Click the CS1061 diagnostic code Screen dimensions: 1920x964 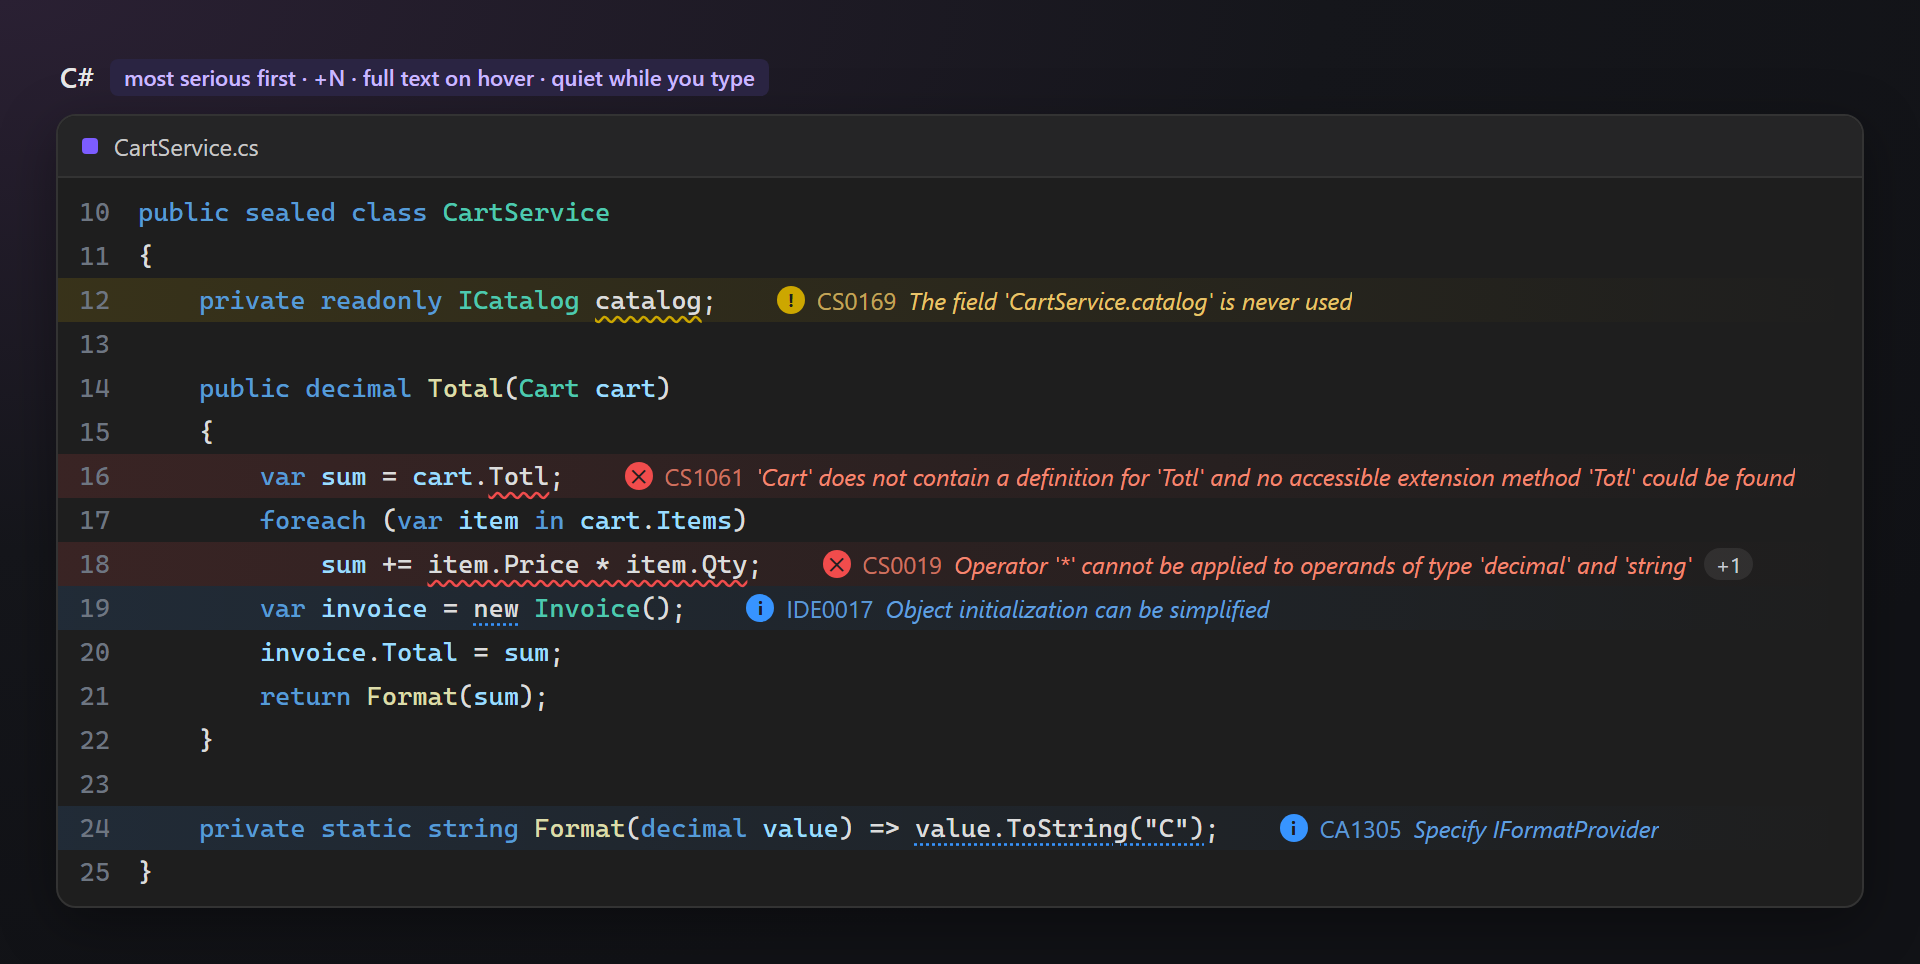pos(704,478)
